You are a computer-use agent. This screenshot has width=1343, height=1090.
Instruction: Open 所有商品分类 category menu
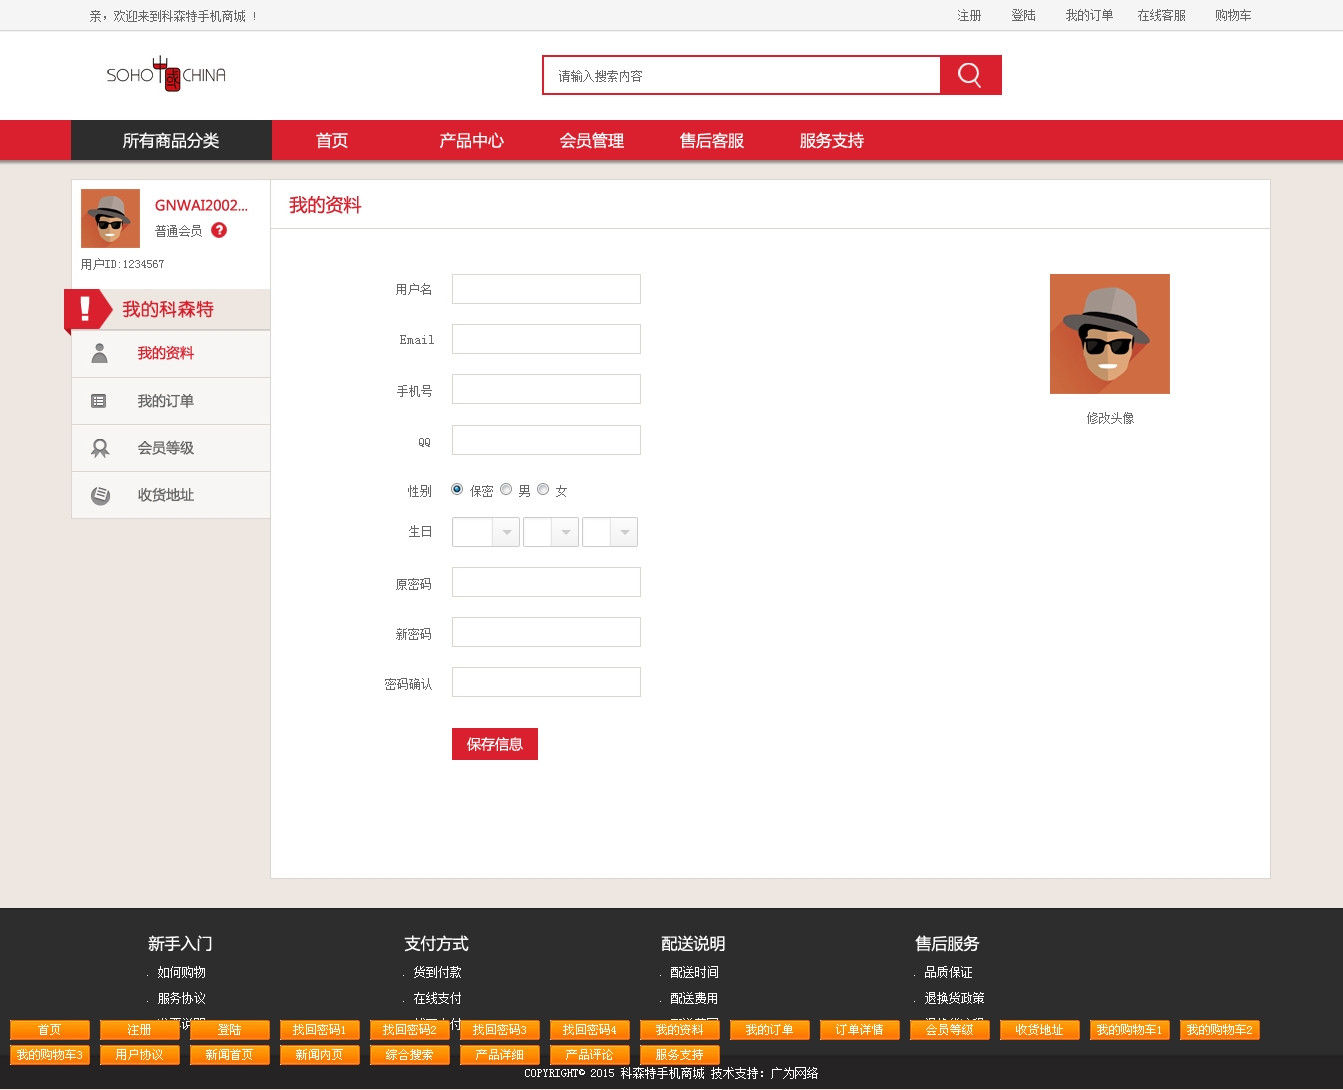pyautogui.click(x=171, y=140)
